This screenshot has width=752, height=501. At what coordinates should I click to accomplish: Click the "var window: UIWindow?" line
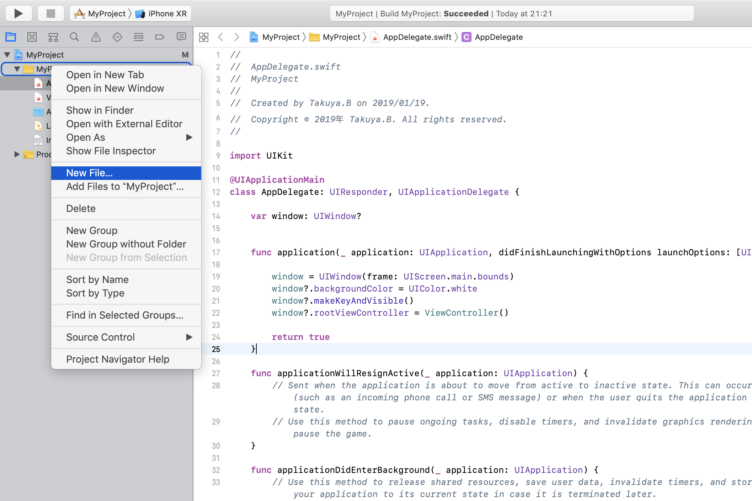[x=306, y=216]
